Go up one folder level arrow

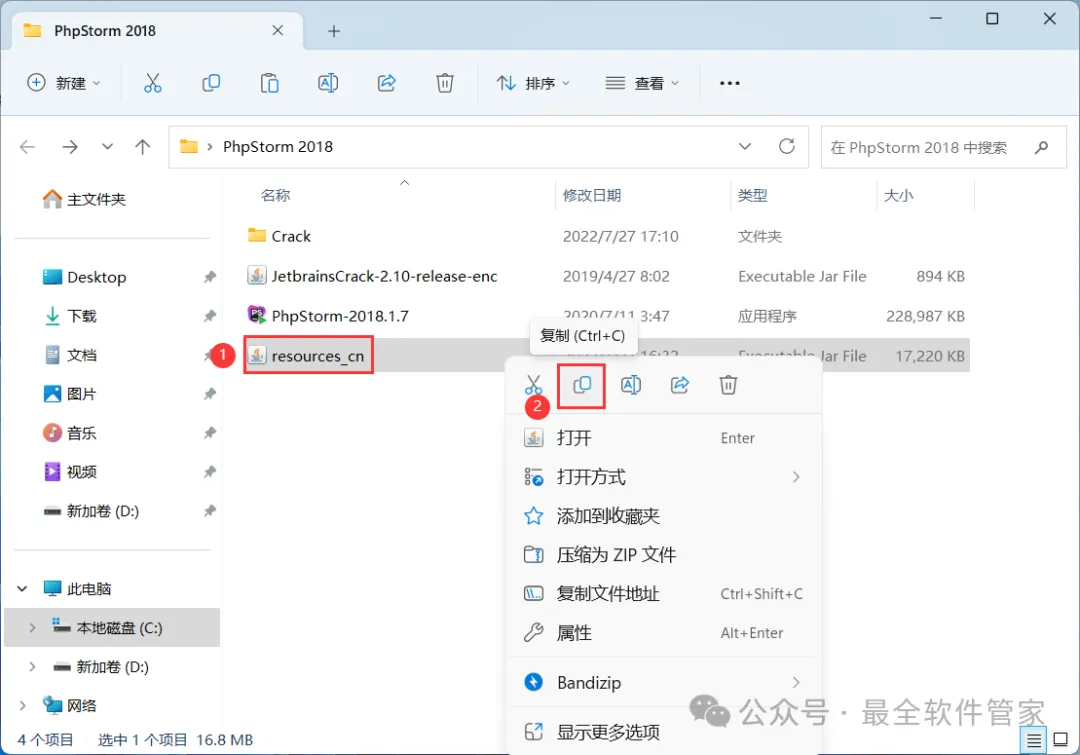143,147
